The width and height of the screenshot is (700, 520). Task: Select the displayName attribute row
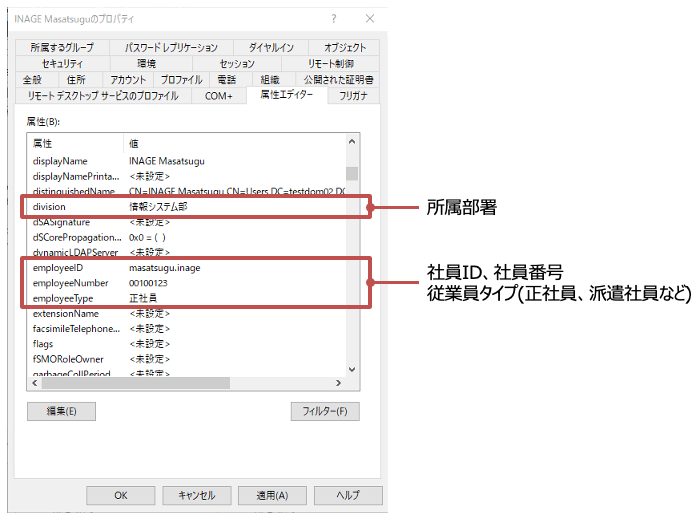pos(187,161)
